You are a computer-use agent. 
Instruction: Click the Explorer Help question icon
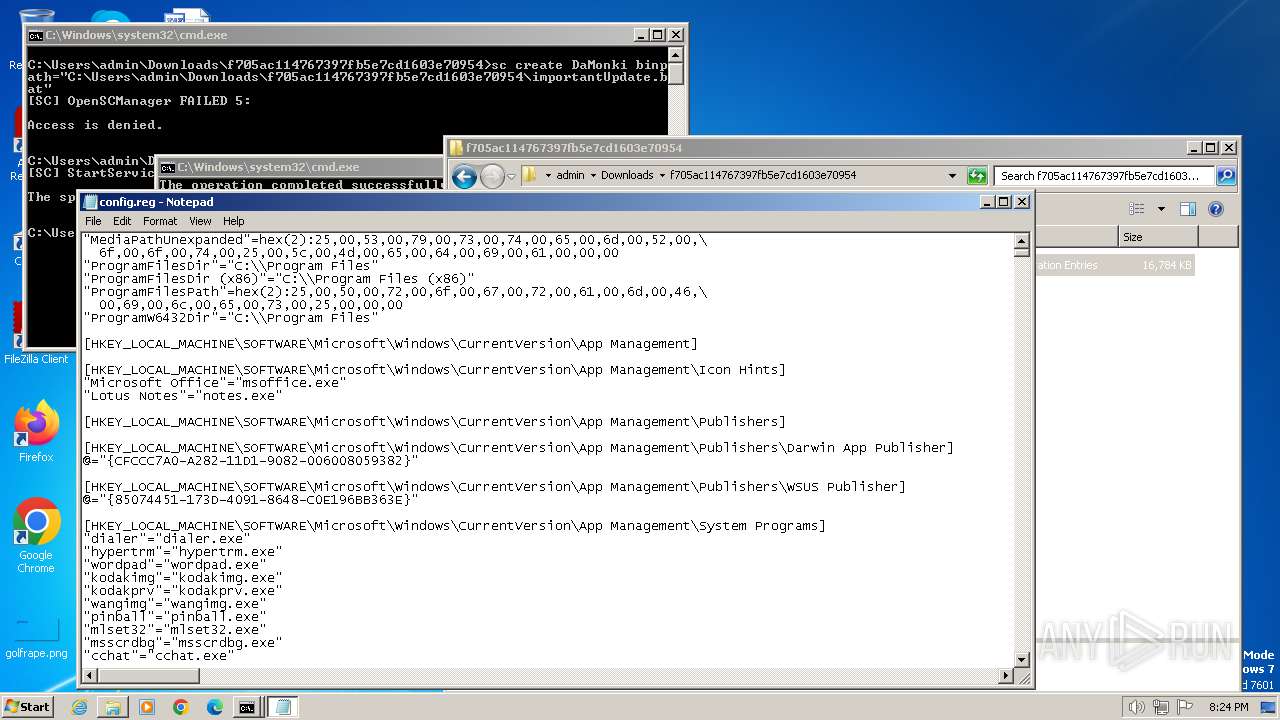point(1216,209)
